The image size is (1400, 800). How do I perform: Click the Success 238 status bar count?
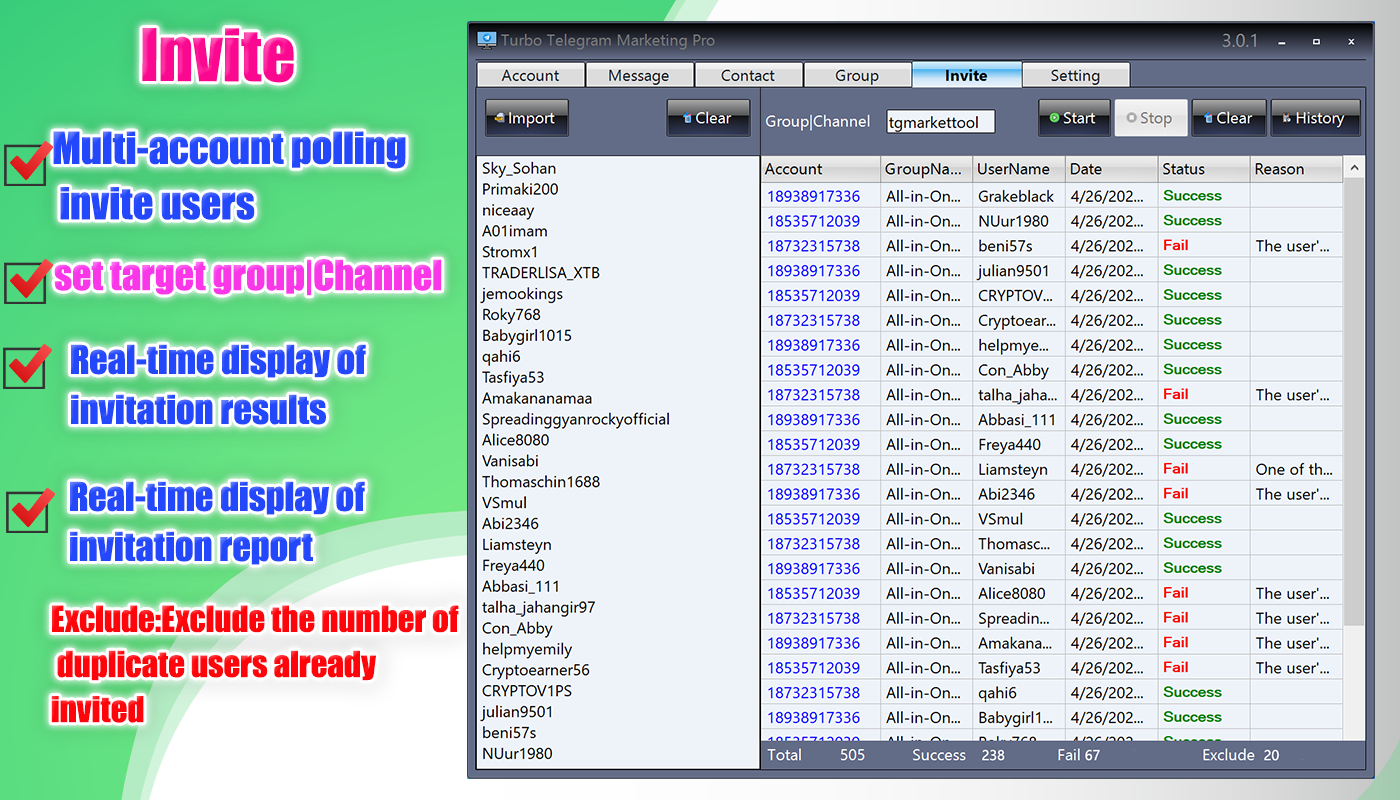click(x=958, y=755)
